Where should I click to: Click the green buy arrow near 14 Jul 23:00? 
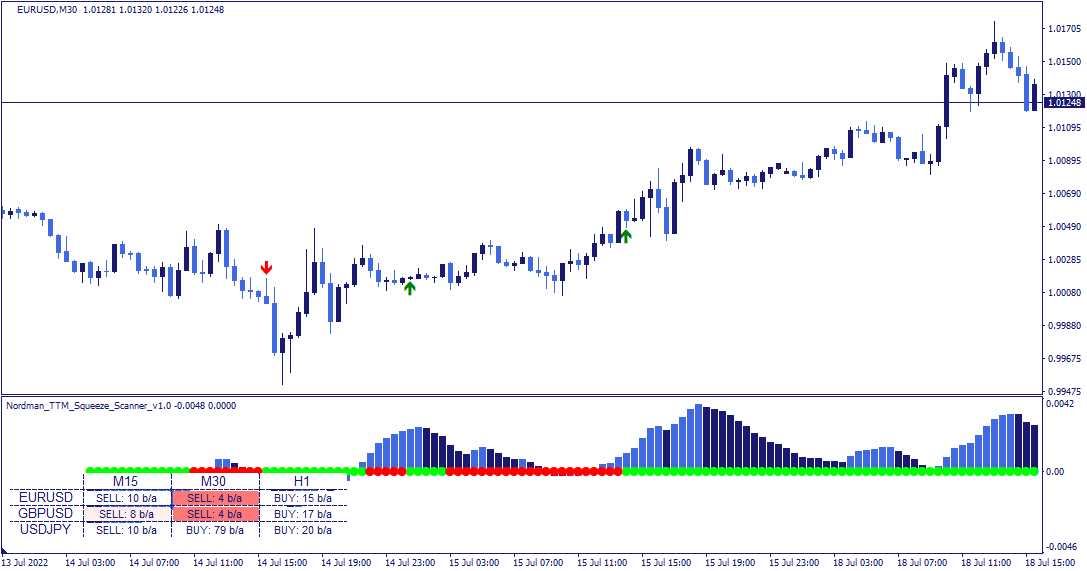point(410,288)
